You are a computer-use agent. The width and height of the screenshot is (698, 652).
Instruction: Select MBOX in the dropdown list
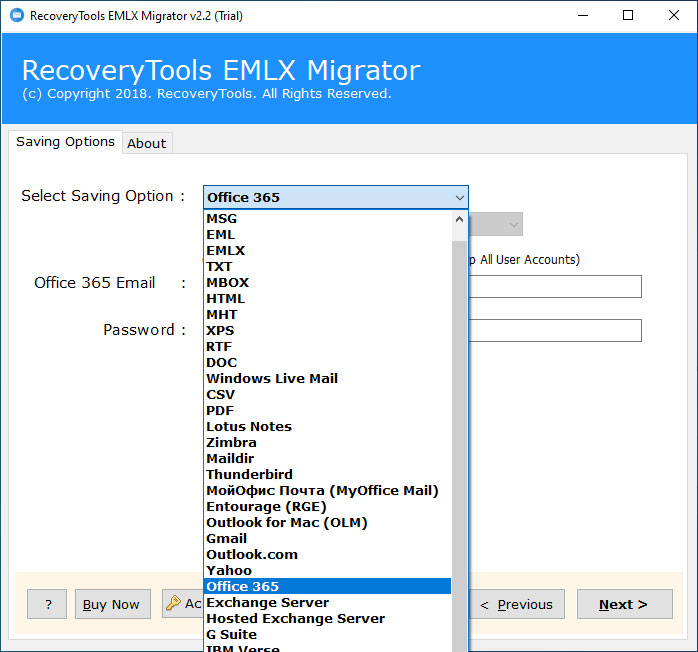pyautogui.click(x=327, y=283)
